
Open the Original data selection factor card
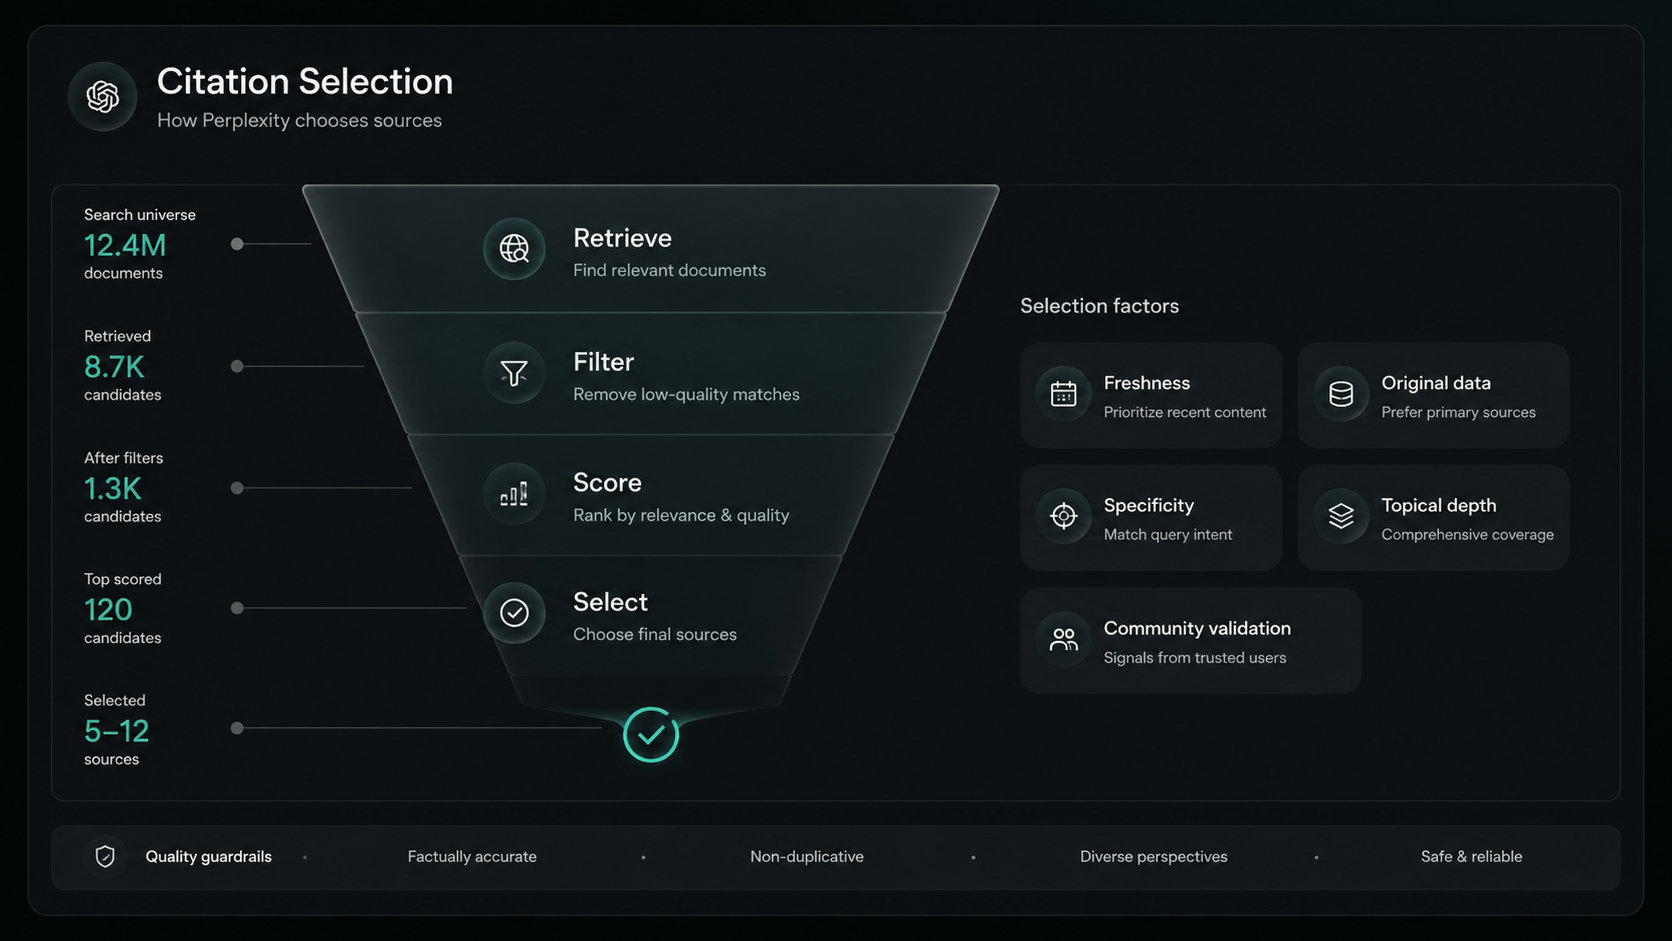(x=1433, y=396)
